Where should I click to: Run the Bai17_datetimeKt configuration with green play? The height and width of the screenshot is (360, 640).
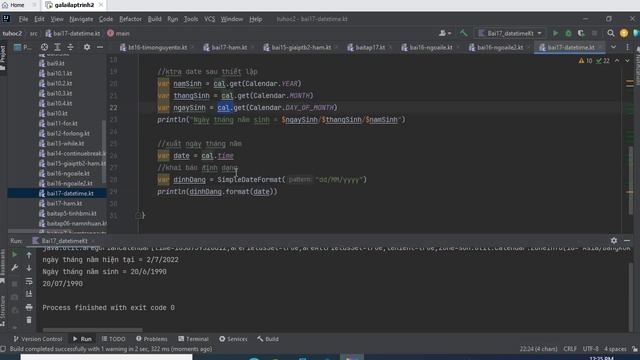555,33
